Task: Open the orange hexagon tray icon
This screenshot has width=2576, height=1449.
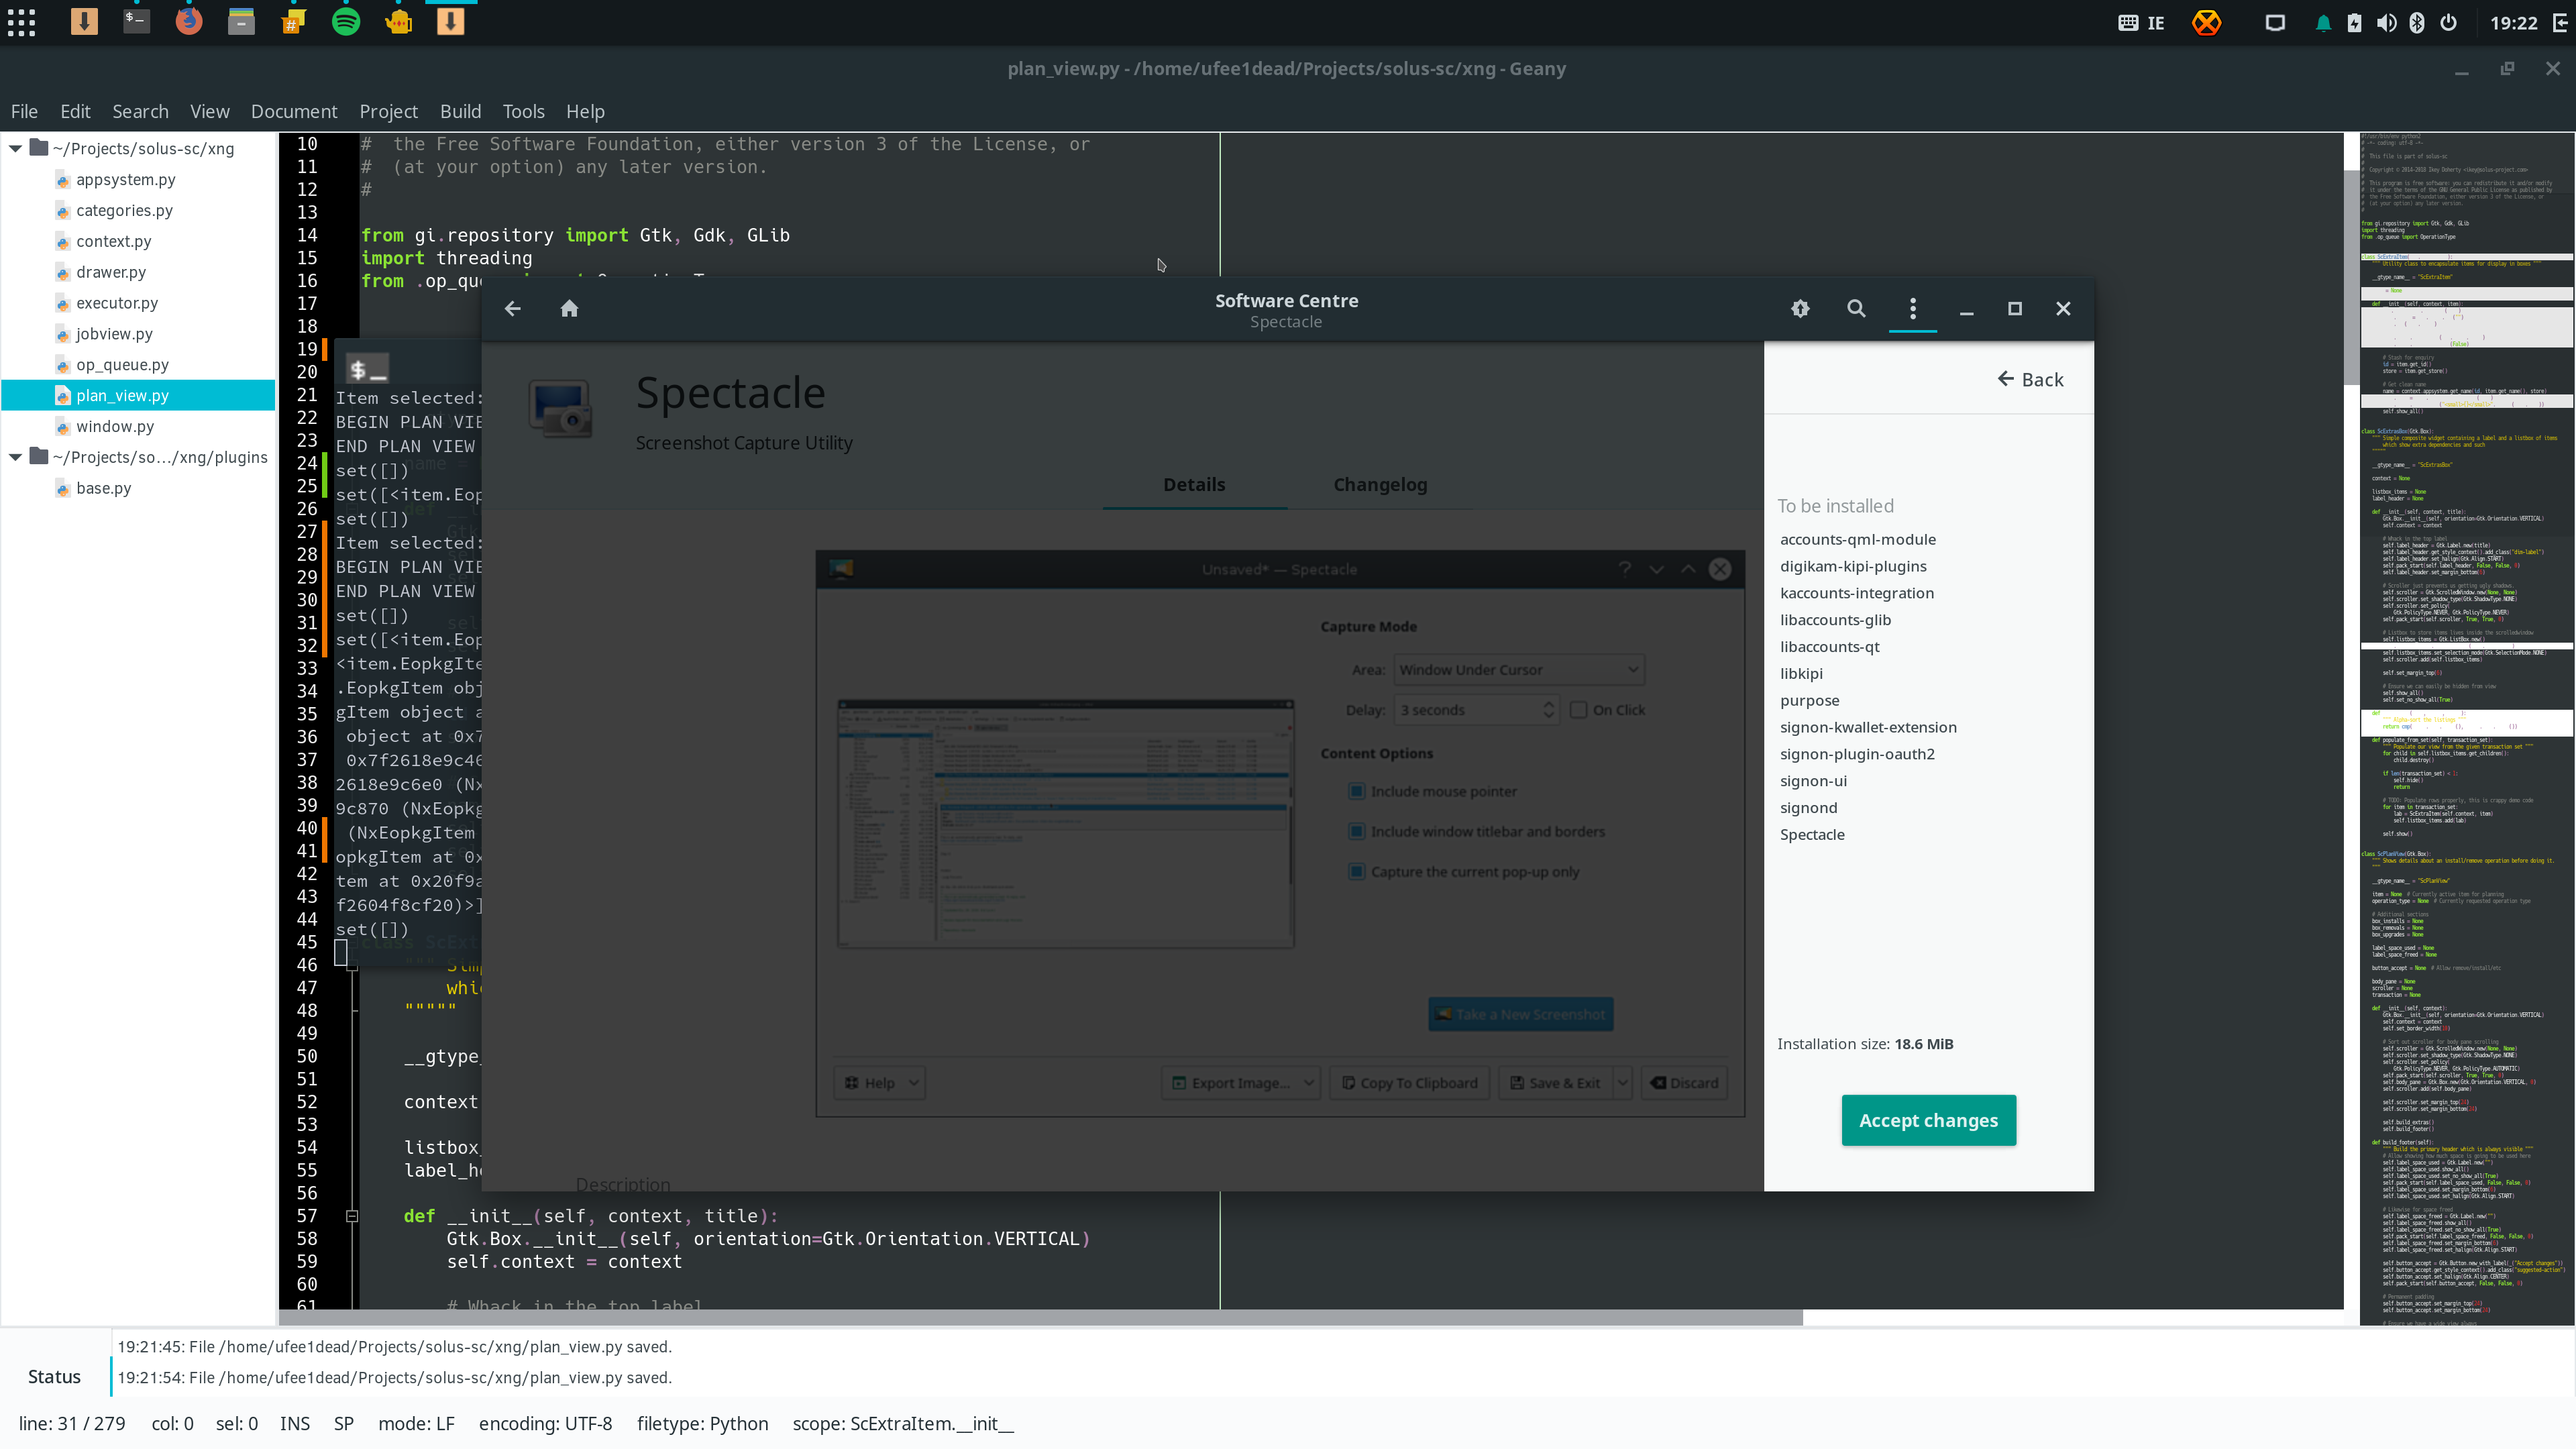Action: 2206,22
